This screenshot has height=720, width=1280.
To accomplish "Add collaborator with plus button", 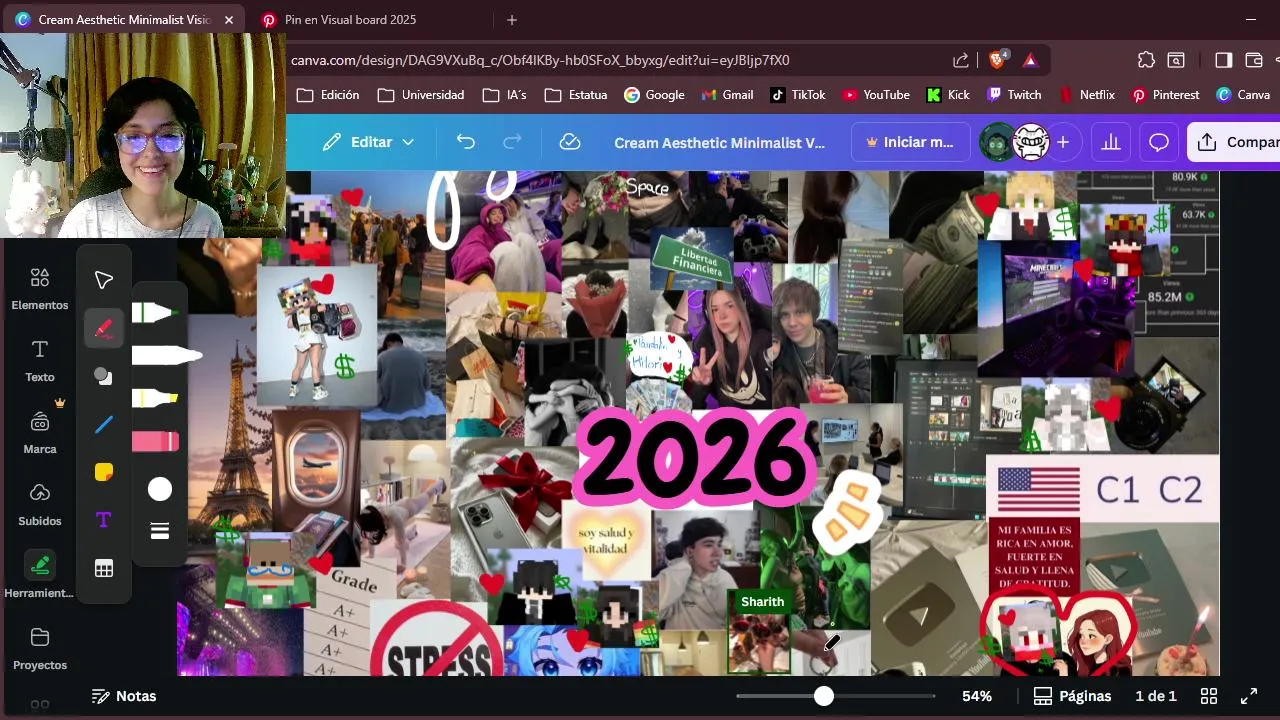I will click(1063, 142).
